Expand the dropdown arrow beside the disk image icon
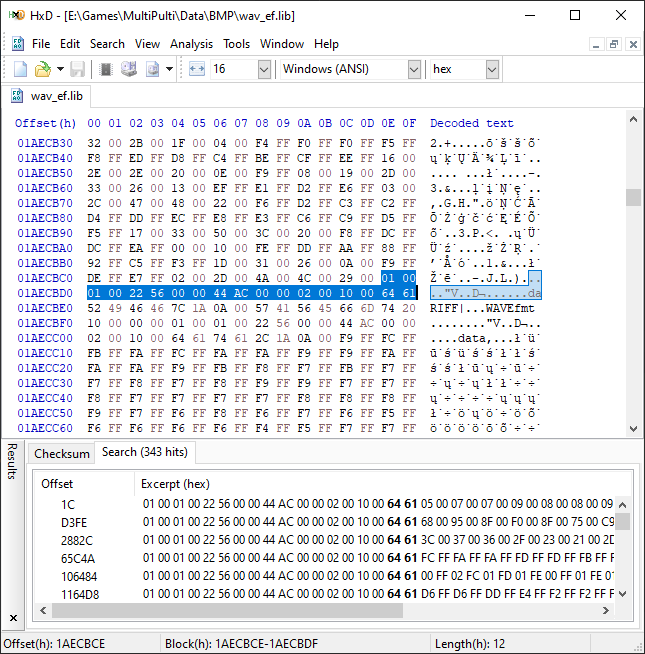645x654 pixels. click(x=169, y=69)
